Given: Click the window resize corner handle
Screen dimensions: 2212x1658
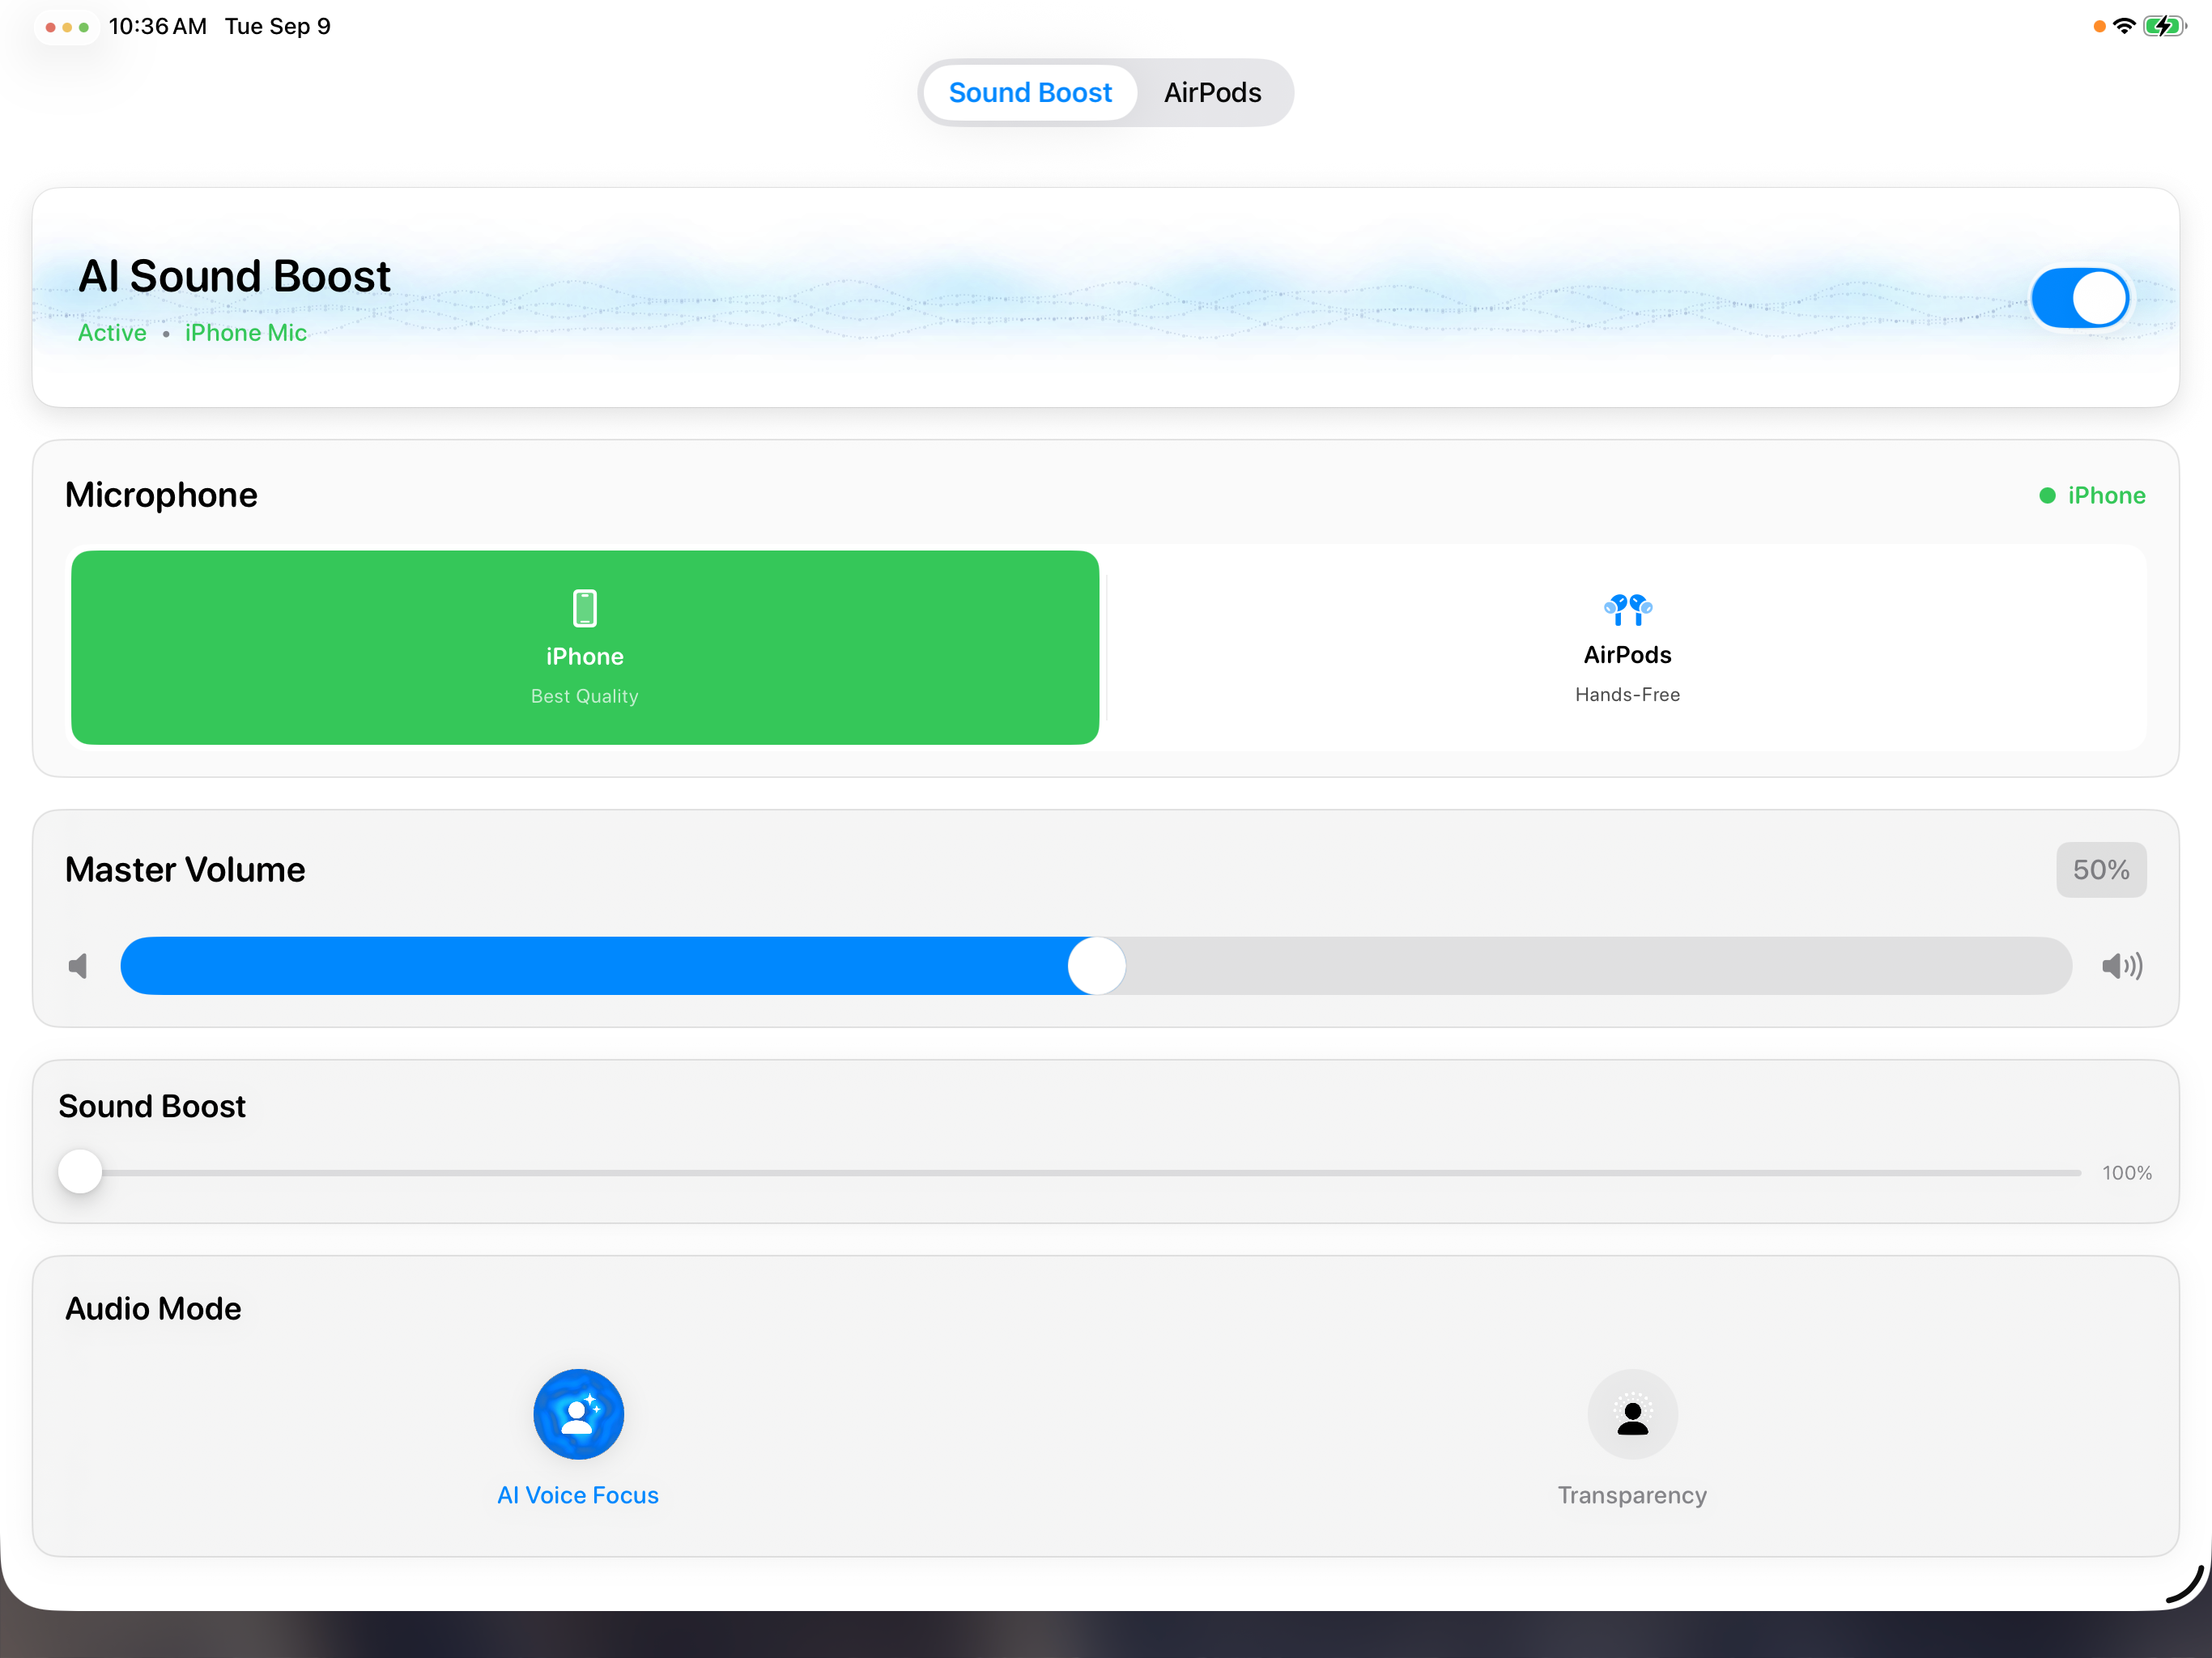Looking at the screenshot, I should pyautogui.click(x=2184, y=1585).
